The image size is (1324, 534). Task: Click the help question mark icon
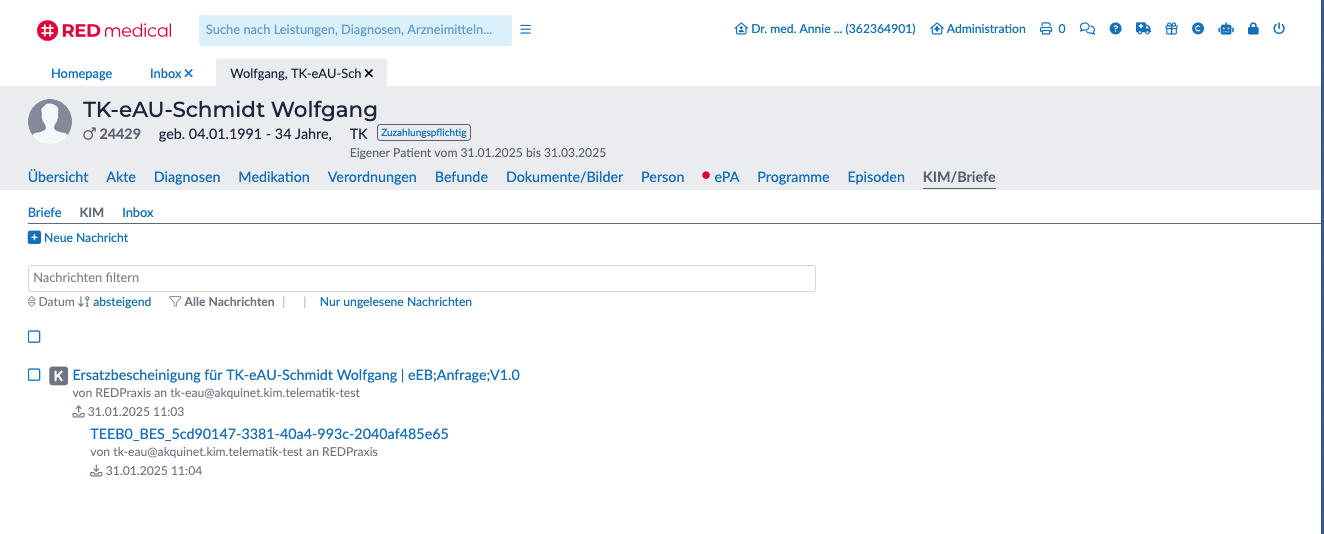(1116, 29)
